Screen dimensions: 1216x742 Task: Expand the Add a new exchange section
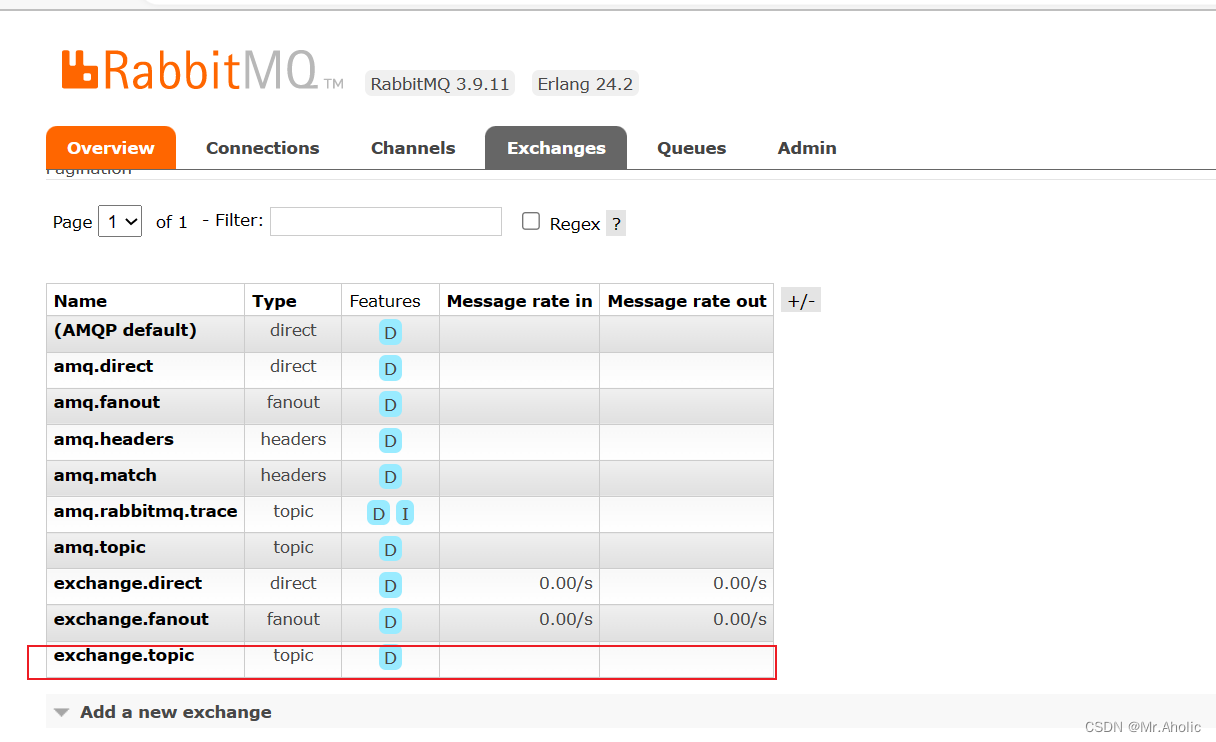(176, 711)
